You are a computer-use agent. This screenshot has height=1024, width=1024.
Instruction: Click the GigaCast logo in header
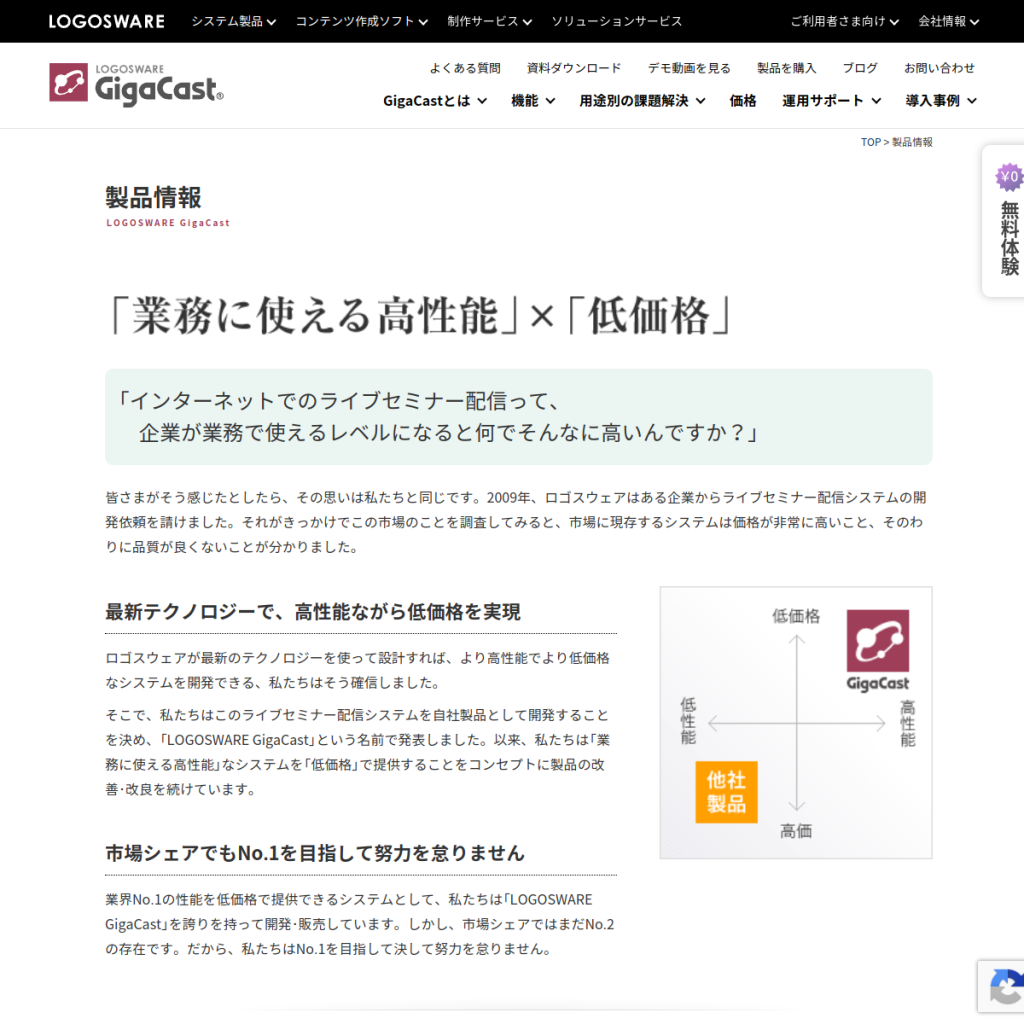[136, 85]
